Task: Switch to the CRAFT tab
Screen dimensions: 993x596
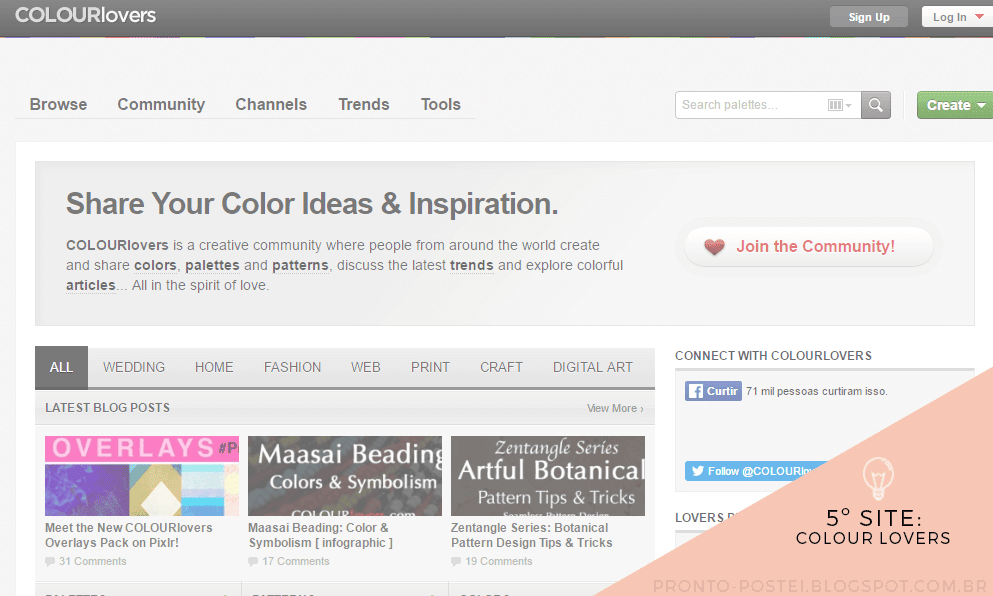Action: click(x=501, y=367)
